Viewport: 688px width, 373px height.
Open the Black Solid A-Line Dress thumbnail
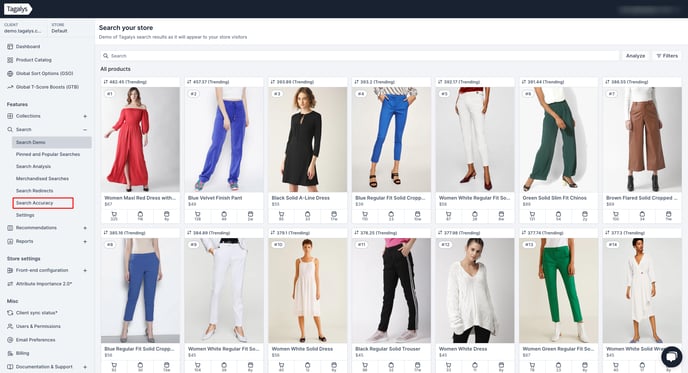(308, 139)
